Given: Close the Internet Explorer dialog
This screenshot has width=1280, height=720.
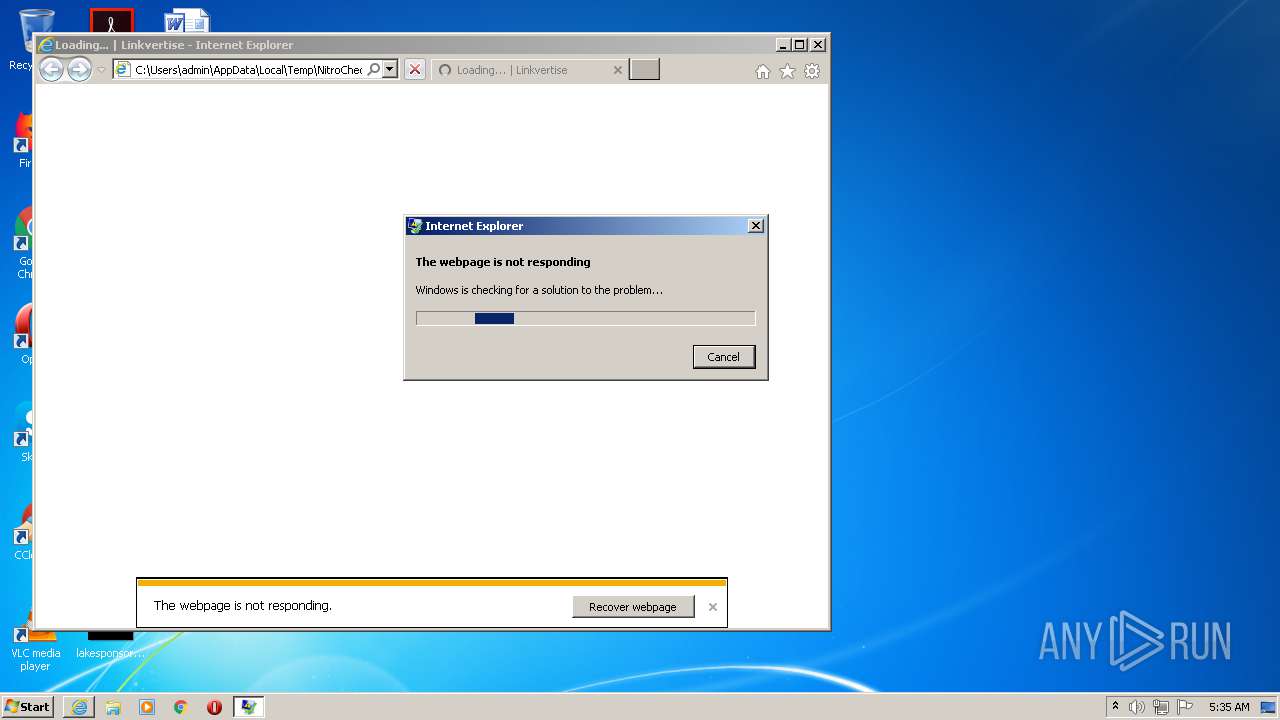Looking at the screenshot, I should pos(756,226).
